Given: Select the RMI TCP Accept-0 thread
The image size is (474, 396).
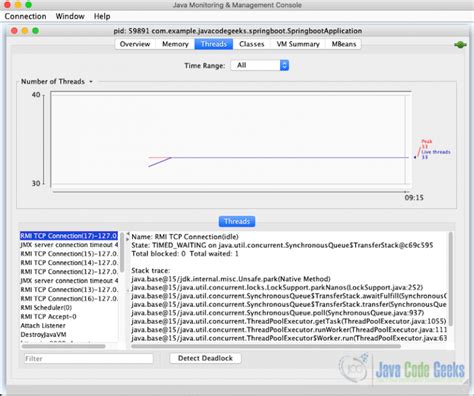Looking at the screenshot, I should click(x=69, y=317).
